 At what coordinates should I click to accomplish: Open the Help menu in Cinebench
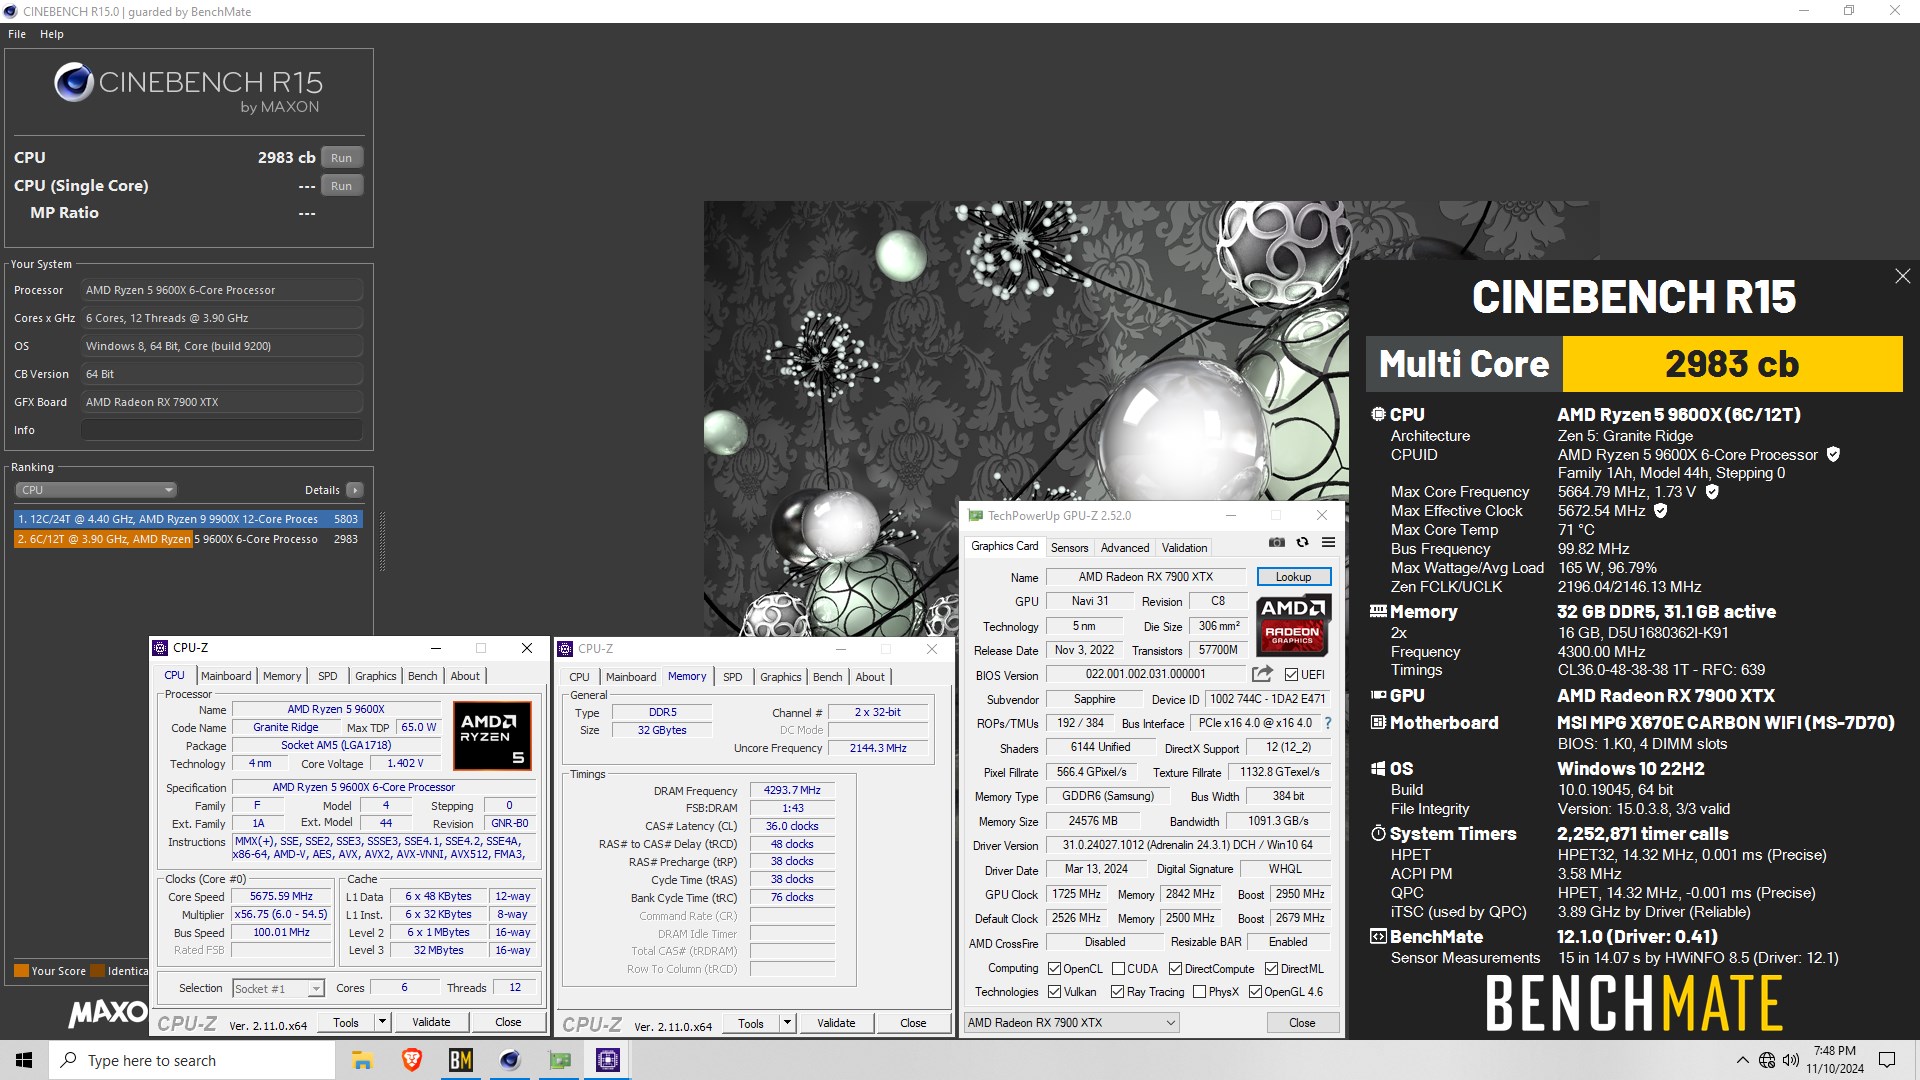click(x=52, y=34)
